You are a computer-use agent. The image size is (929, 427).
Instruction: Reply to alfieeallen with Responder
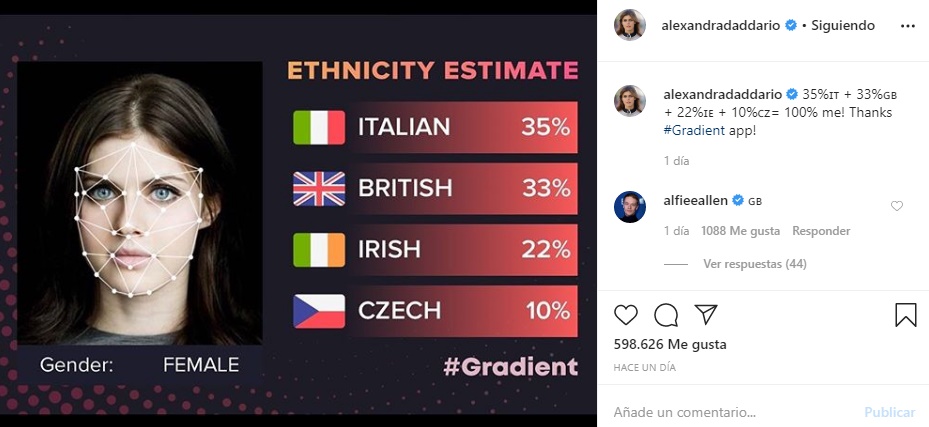(x=821, y=231)
